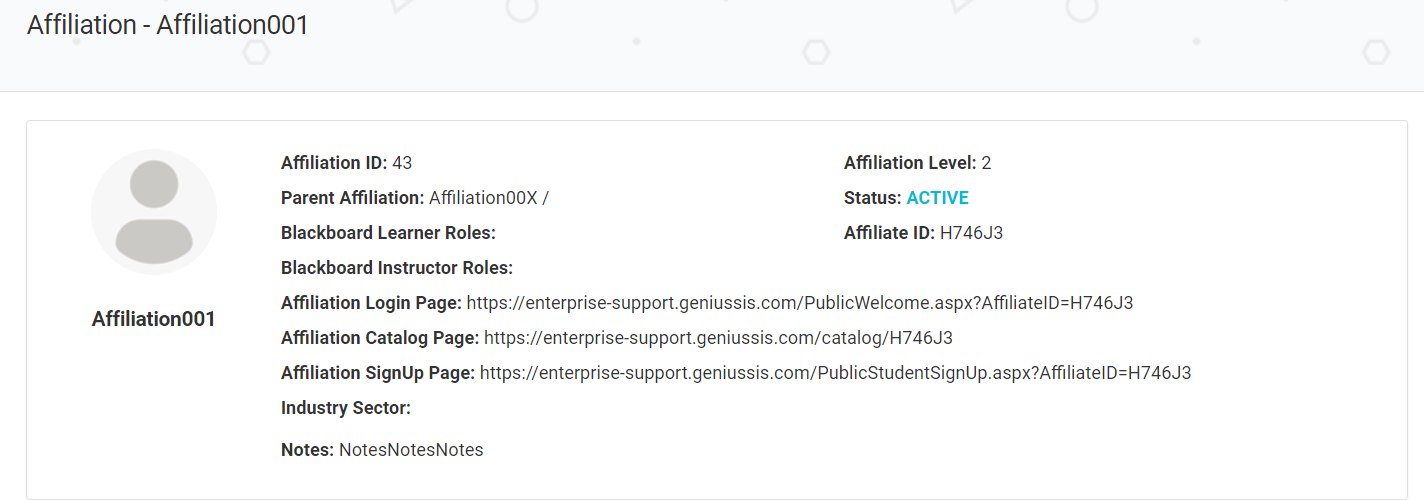
Task: Open the Affiliation SignUp Page URL
Action: tap(835, 373)
